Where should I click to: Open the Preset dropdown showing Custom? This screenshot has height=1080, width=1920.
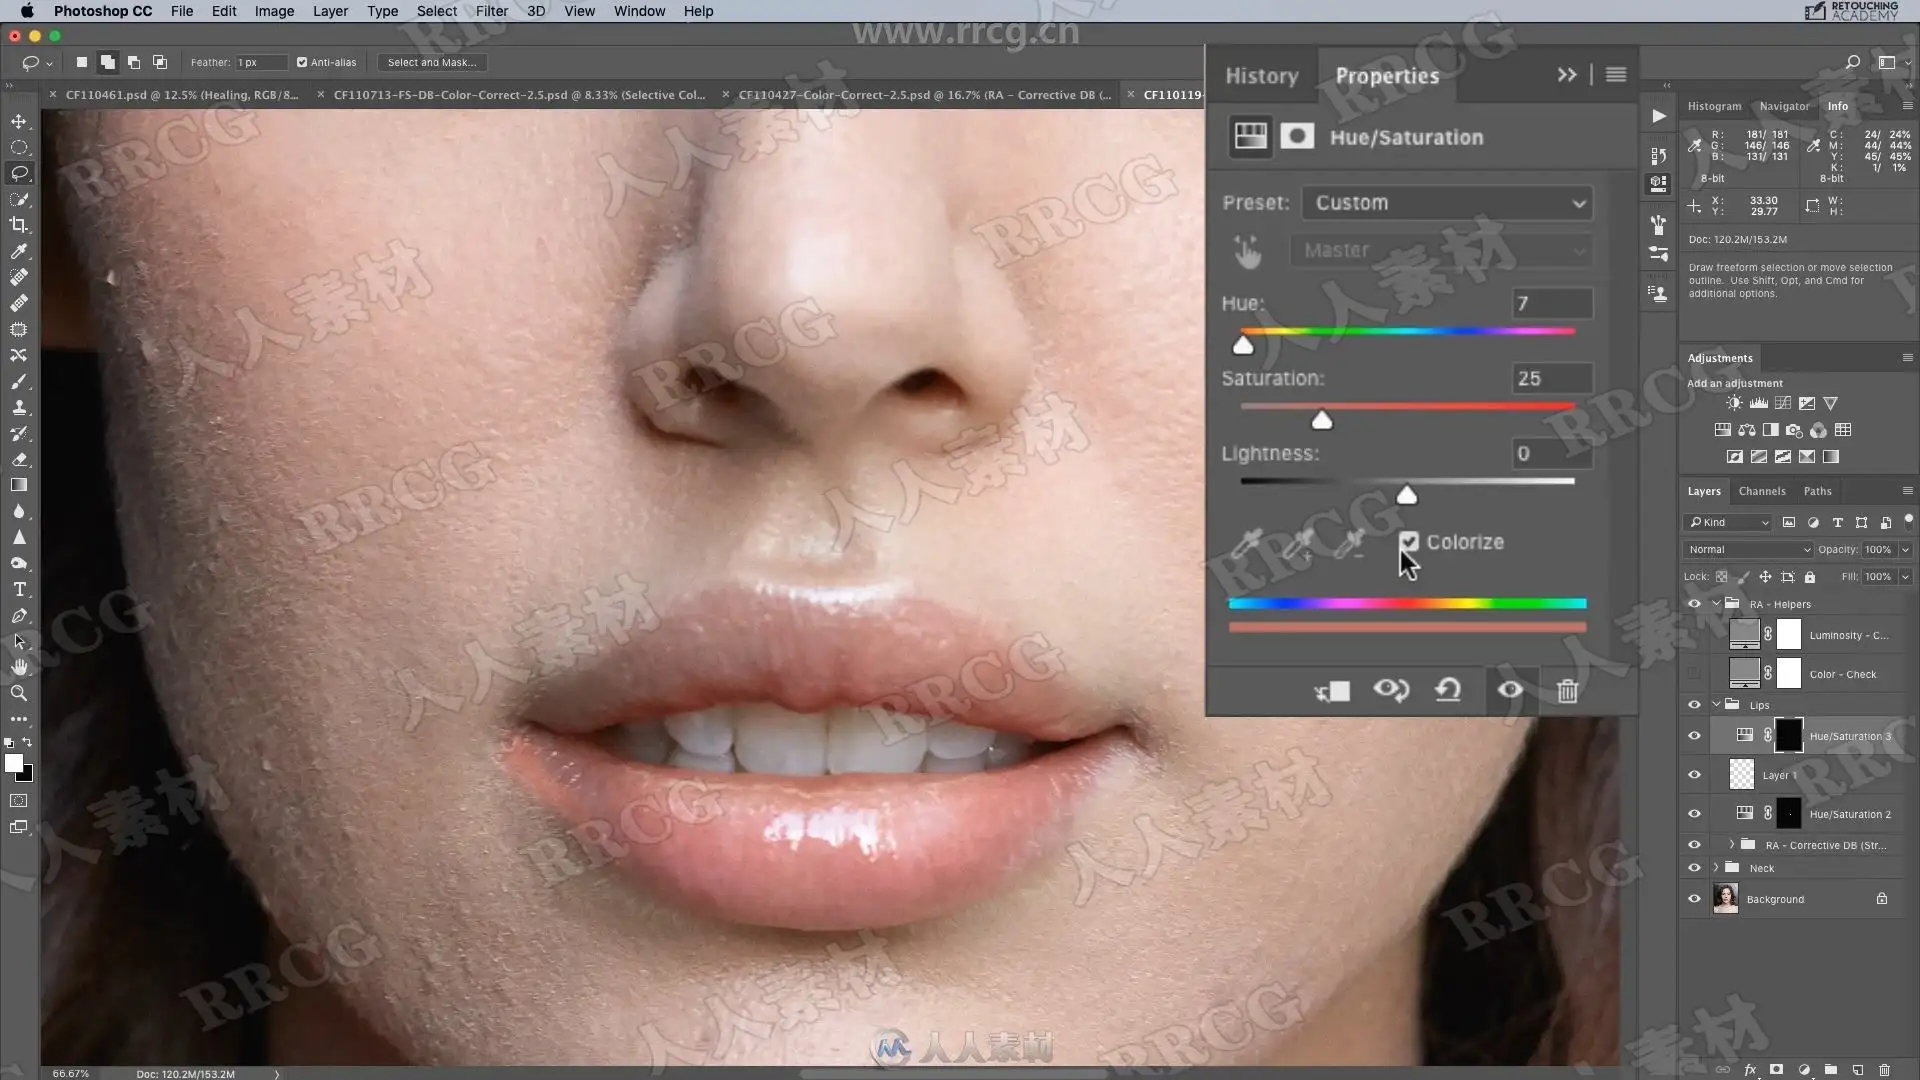1446,203
